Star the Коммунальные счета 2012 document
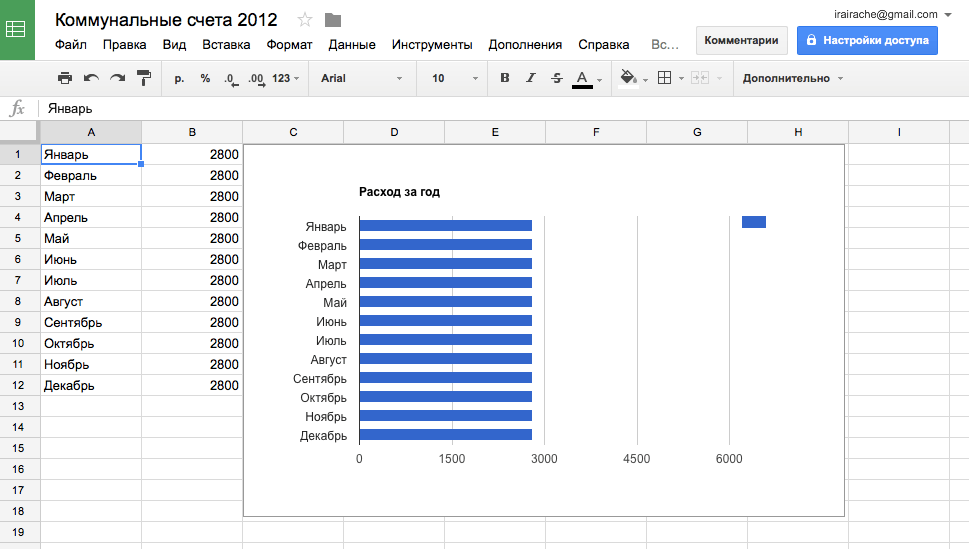Image resolution: width=969 pixels, height=549 pixels. click(305, 20)
